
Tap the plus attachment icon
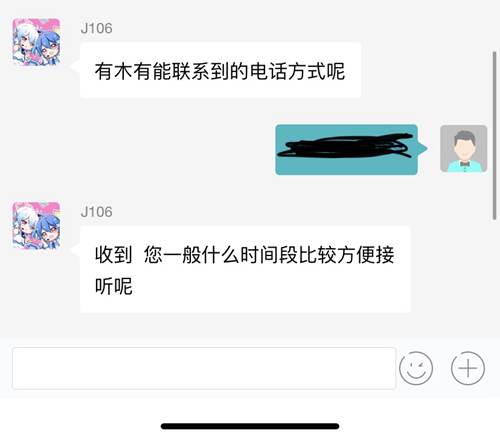pyautogui.click(x=468, y=368)
